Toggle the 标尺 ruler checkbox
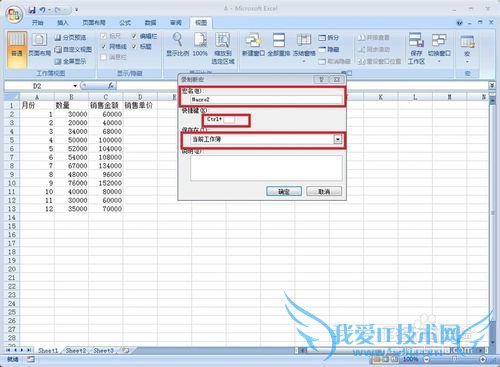The image size is (500, 367). (104, 36)
